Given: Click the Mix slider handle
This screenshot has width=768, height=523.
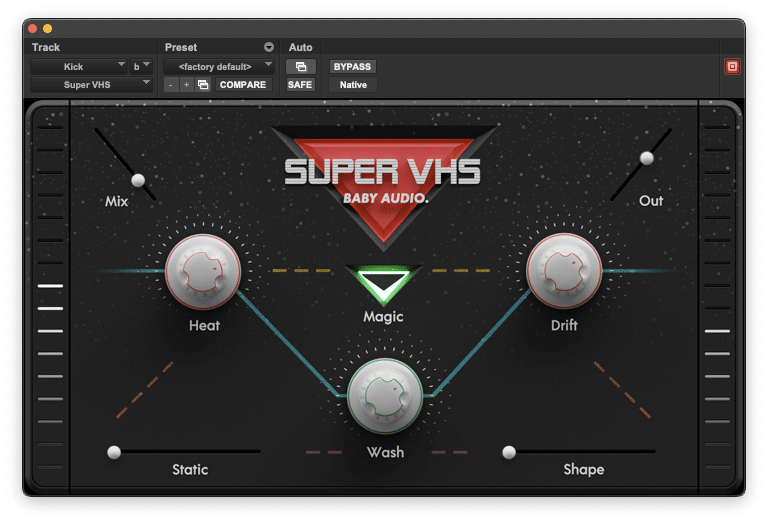Looking at the screenshot, I should coord(138,180).
